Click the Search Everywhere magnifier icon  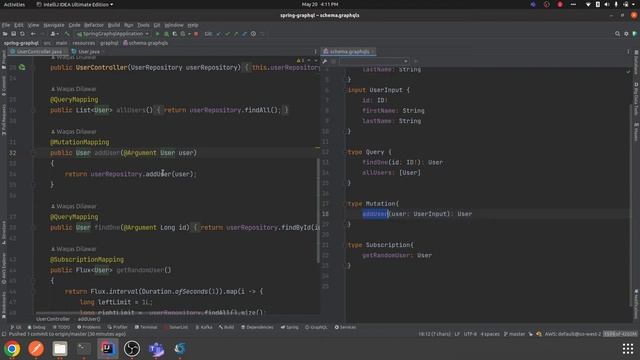618,34
